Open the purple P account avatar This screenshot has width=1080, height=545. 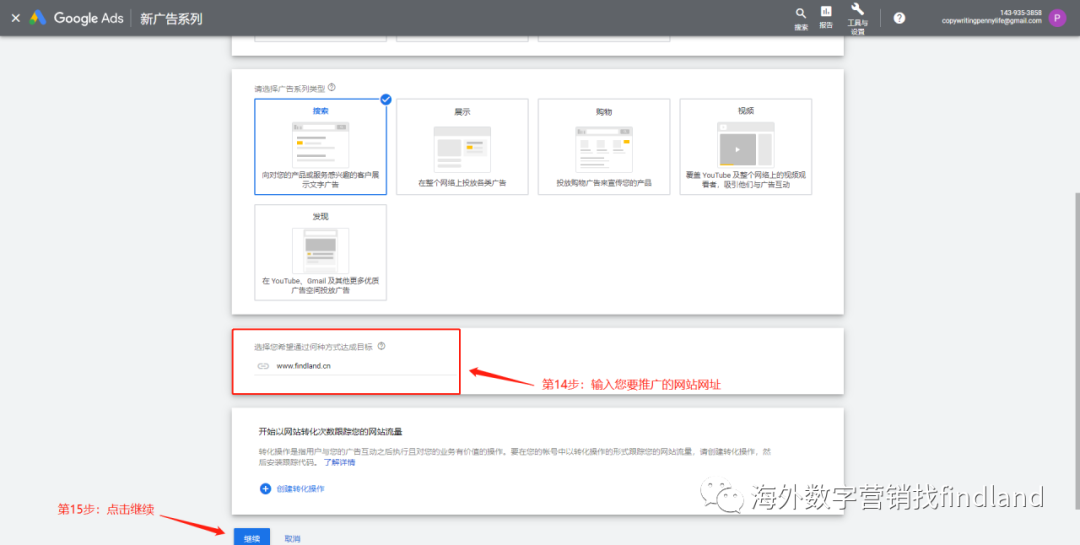(x=1057, y=18)
